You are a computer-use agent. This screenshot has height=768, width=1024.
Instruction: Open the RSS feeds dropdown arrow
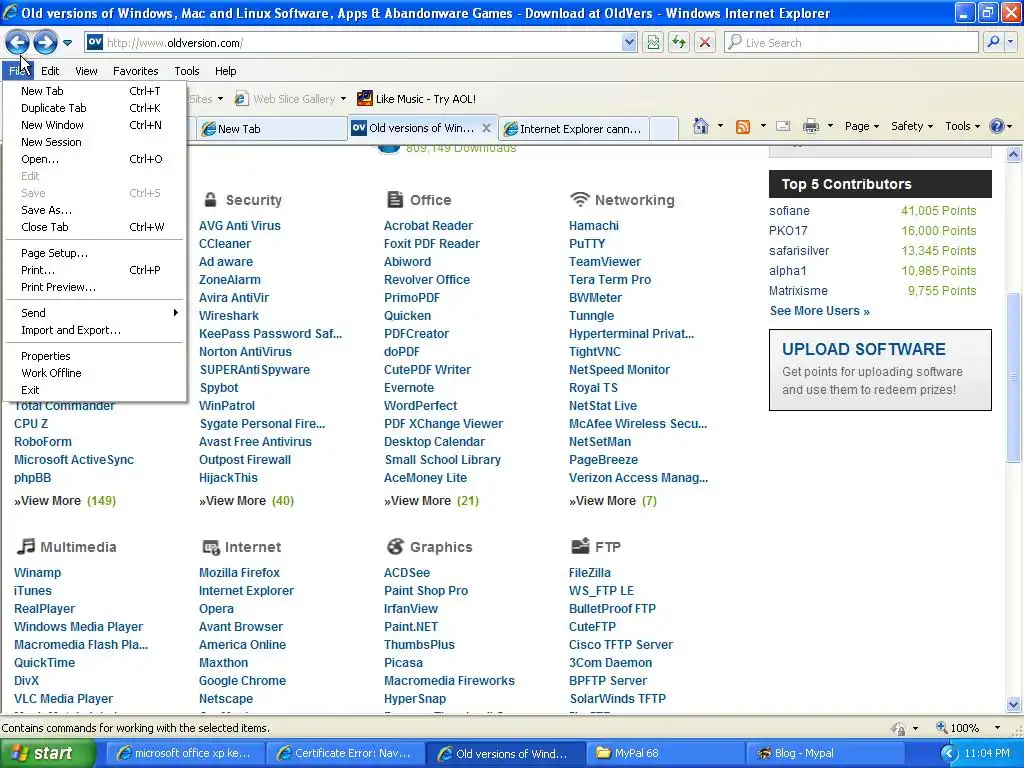[x=763, y=126]
